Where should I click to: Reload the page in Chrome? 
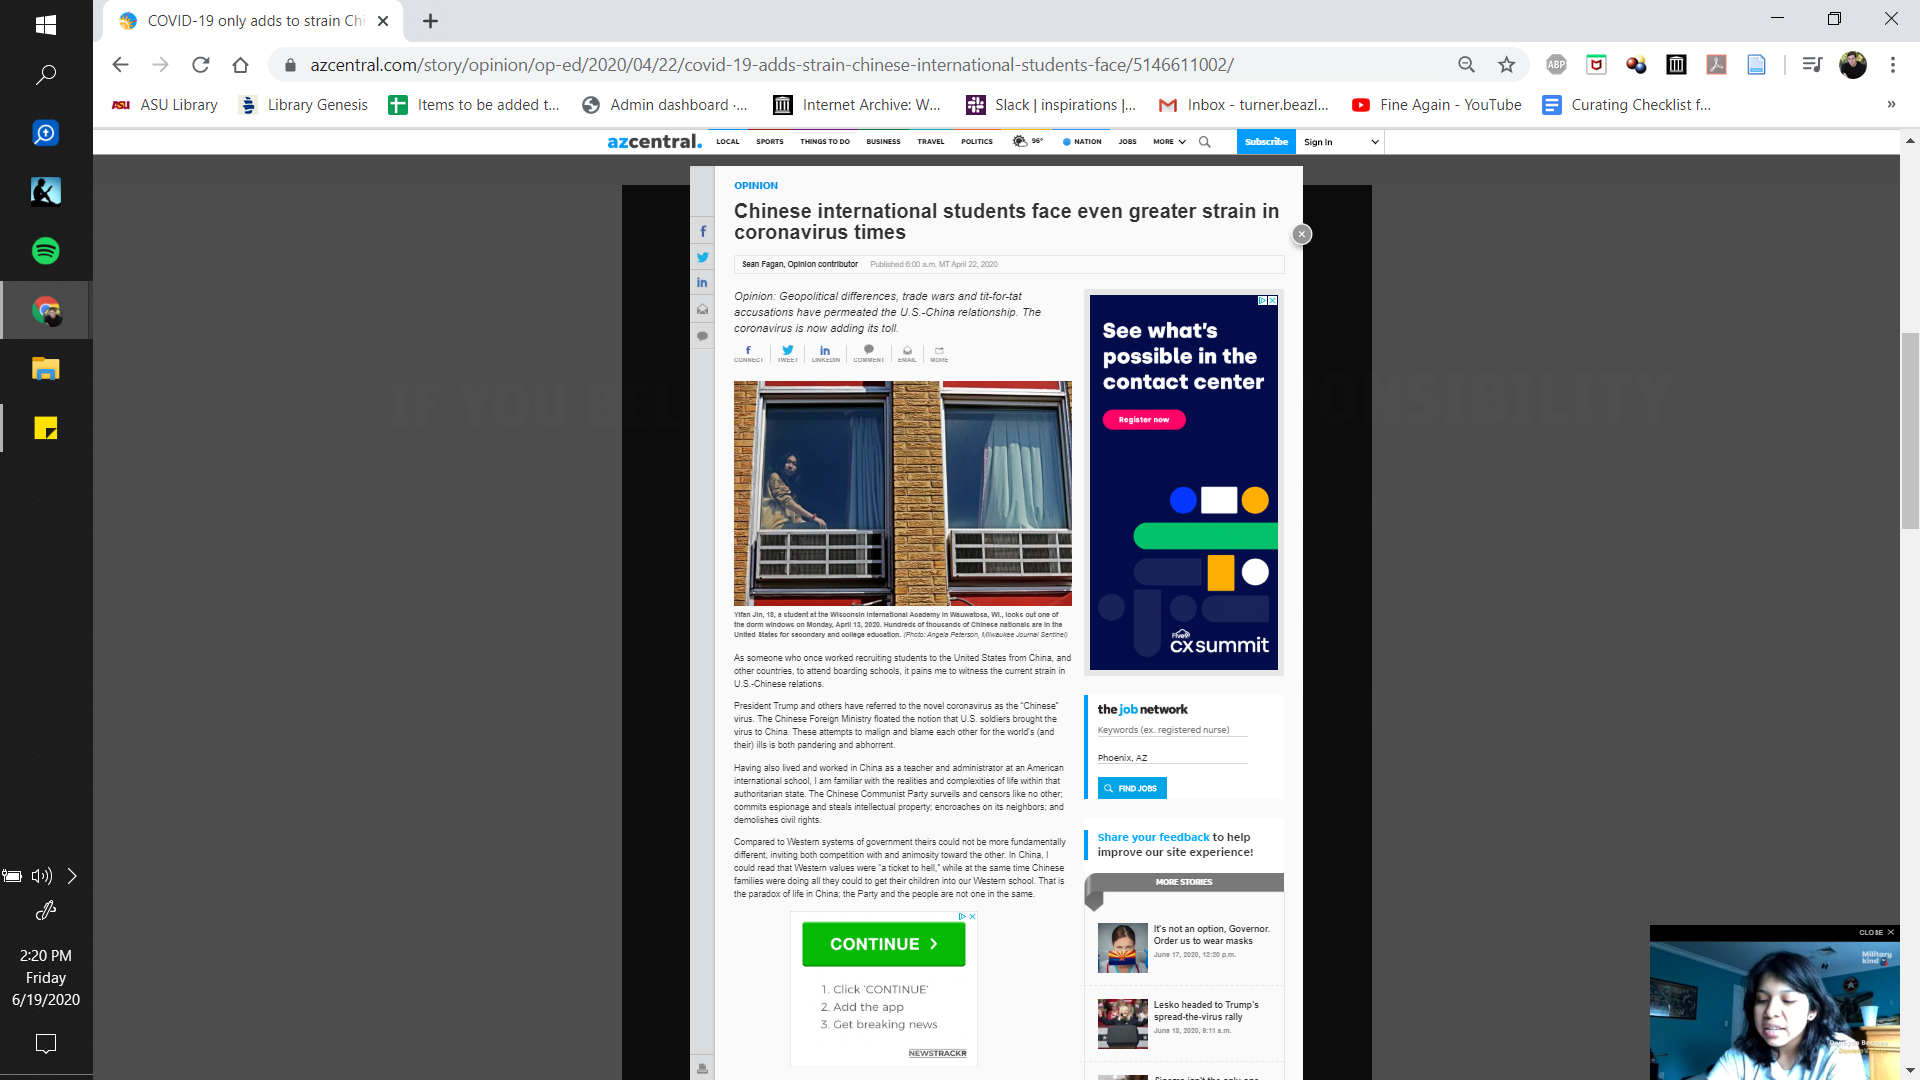pyautogui.click(x=201, y=65)
